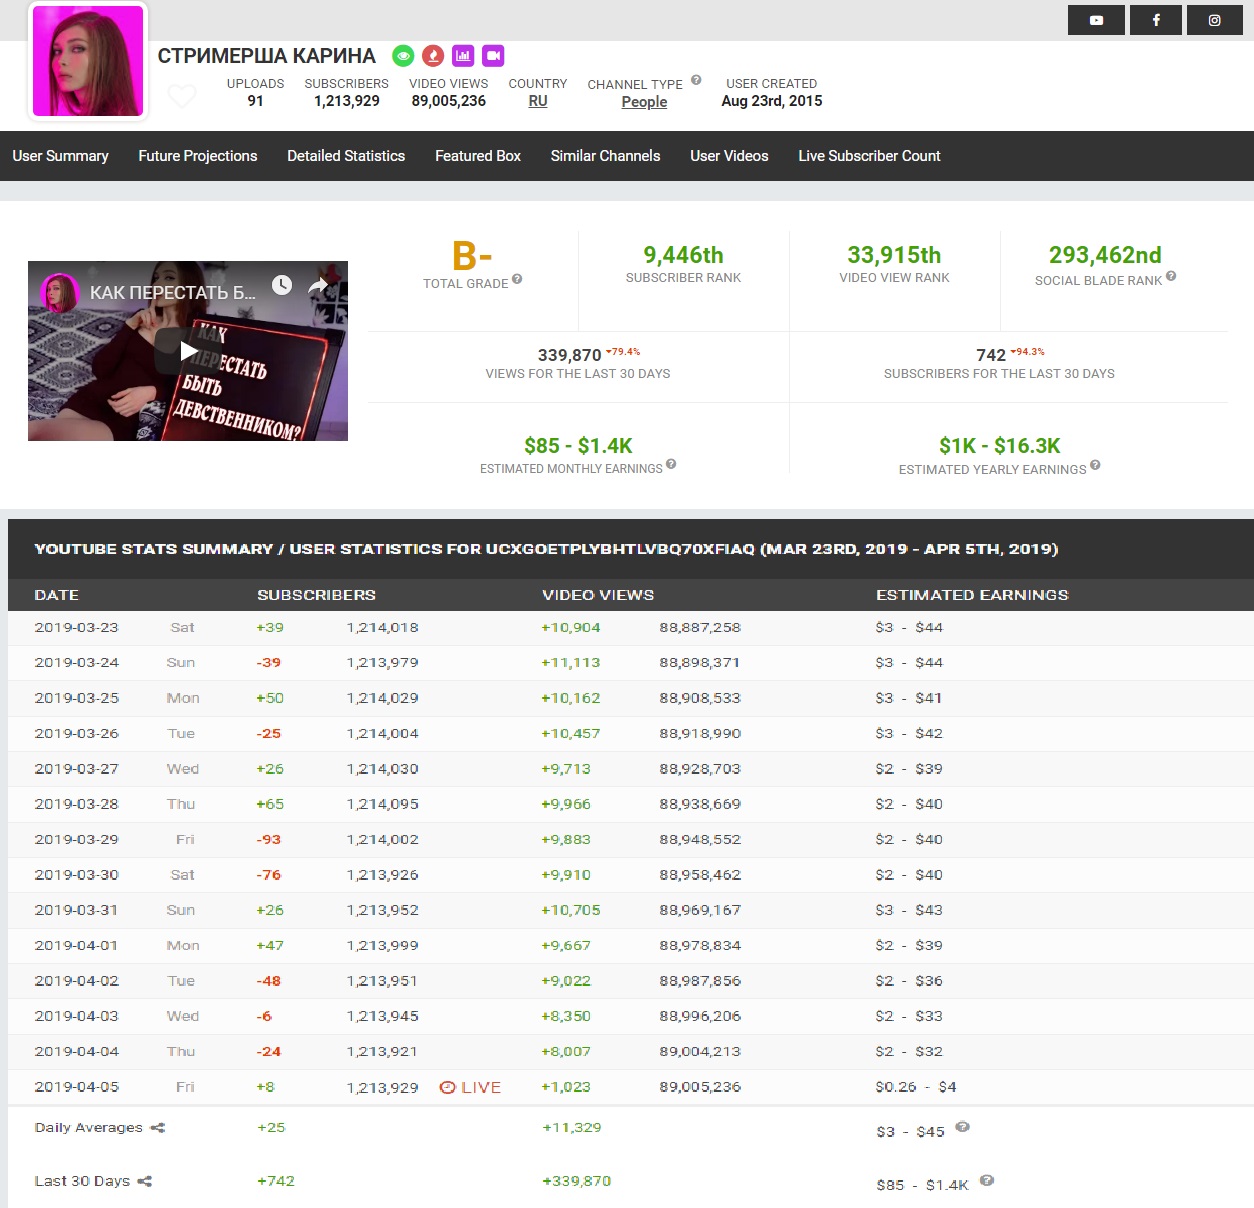This screenshot has height=1208, width=1254.
Task: Click the uploads count 91
Action: pyautogui.click(x=256, y=101)
